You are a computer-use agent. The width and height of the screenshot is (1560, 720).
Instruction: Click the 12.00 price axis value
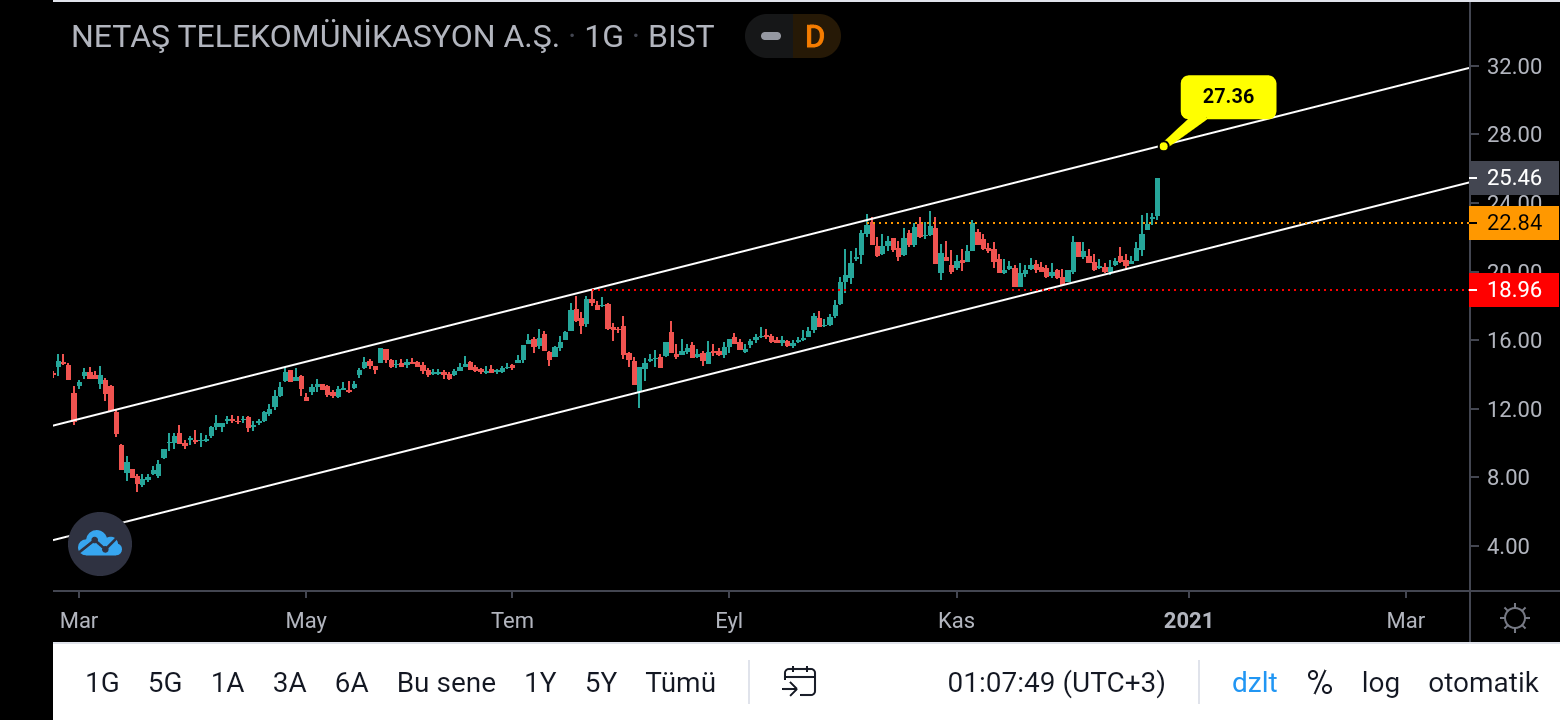point(1515,408)
